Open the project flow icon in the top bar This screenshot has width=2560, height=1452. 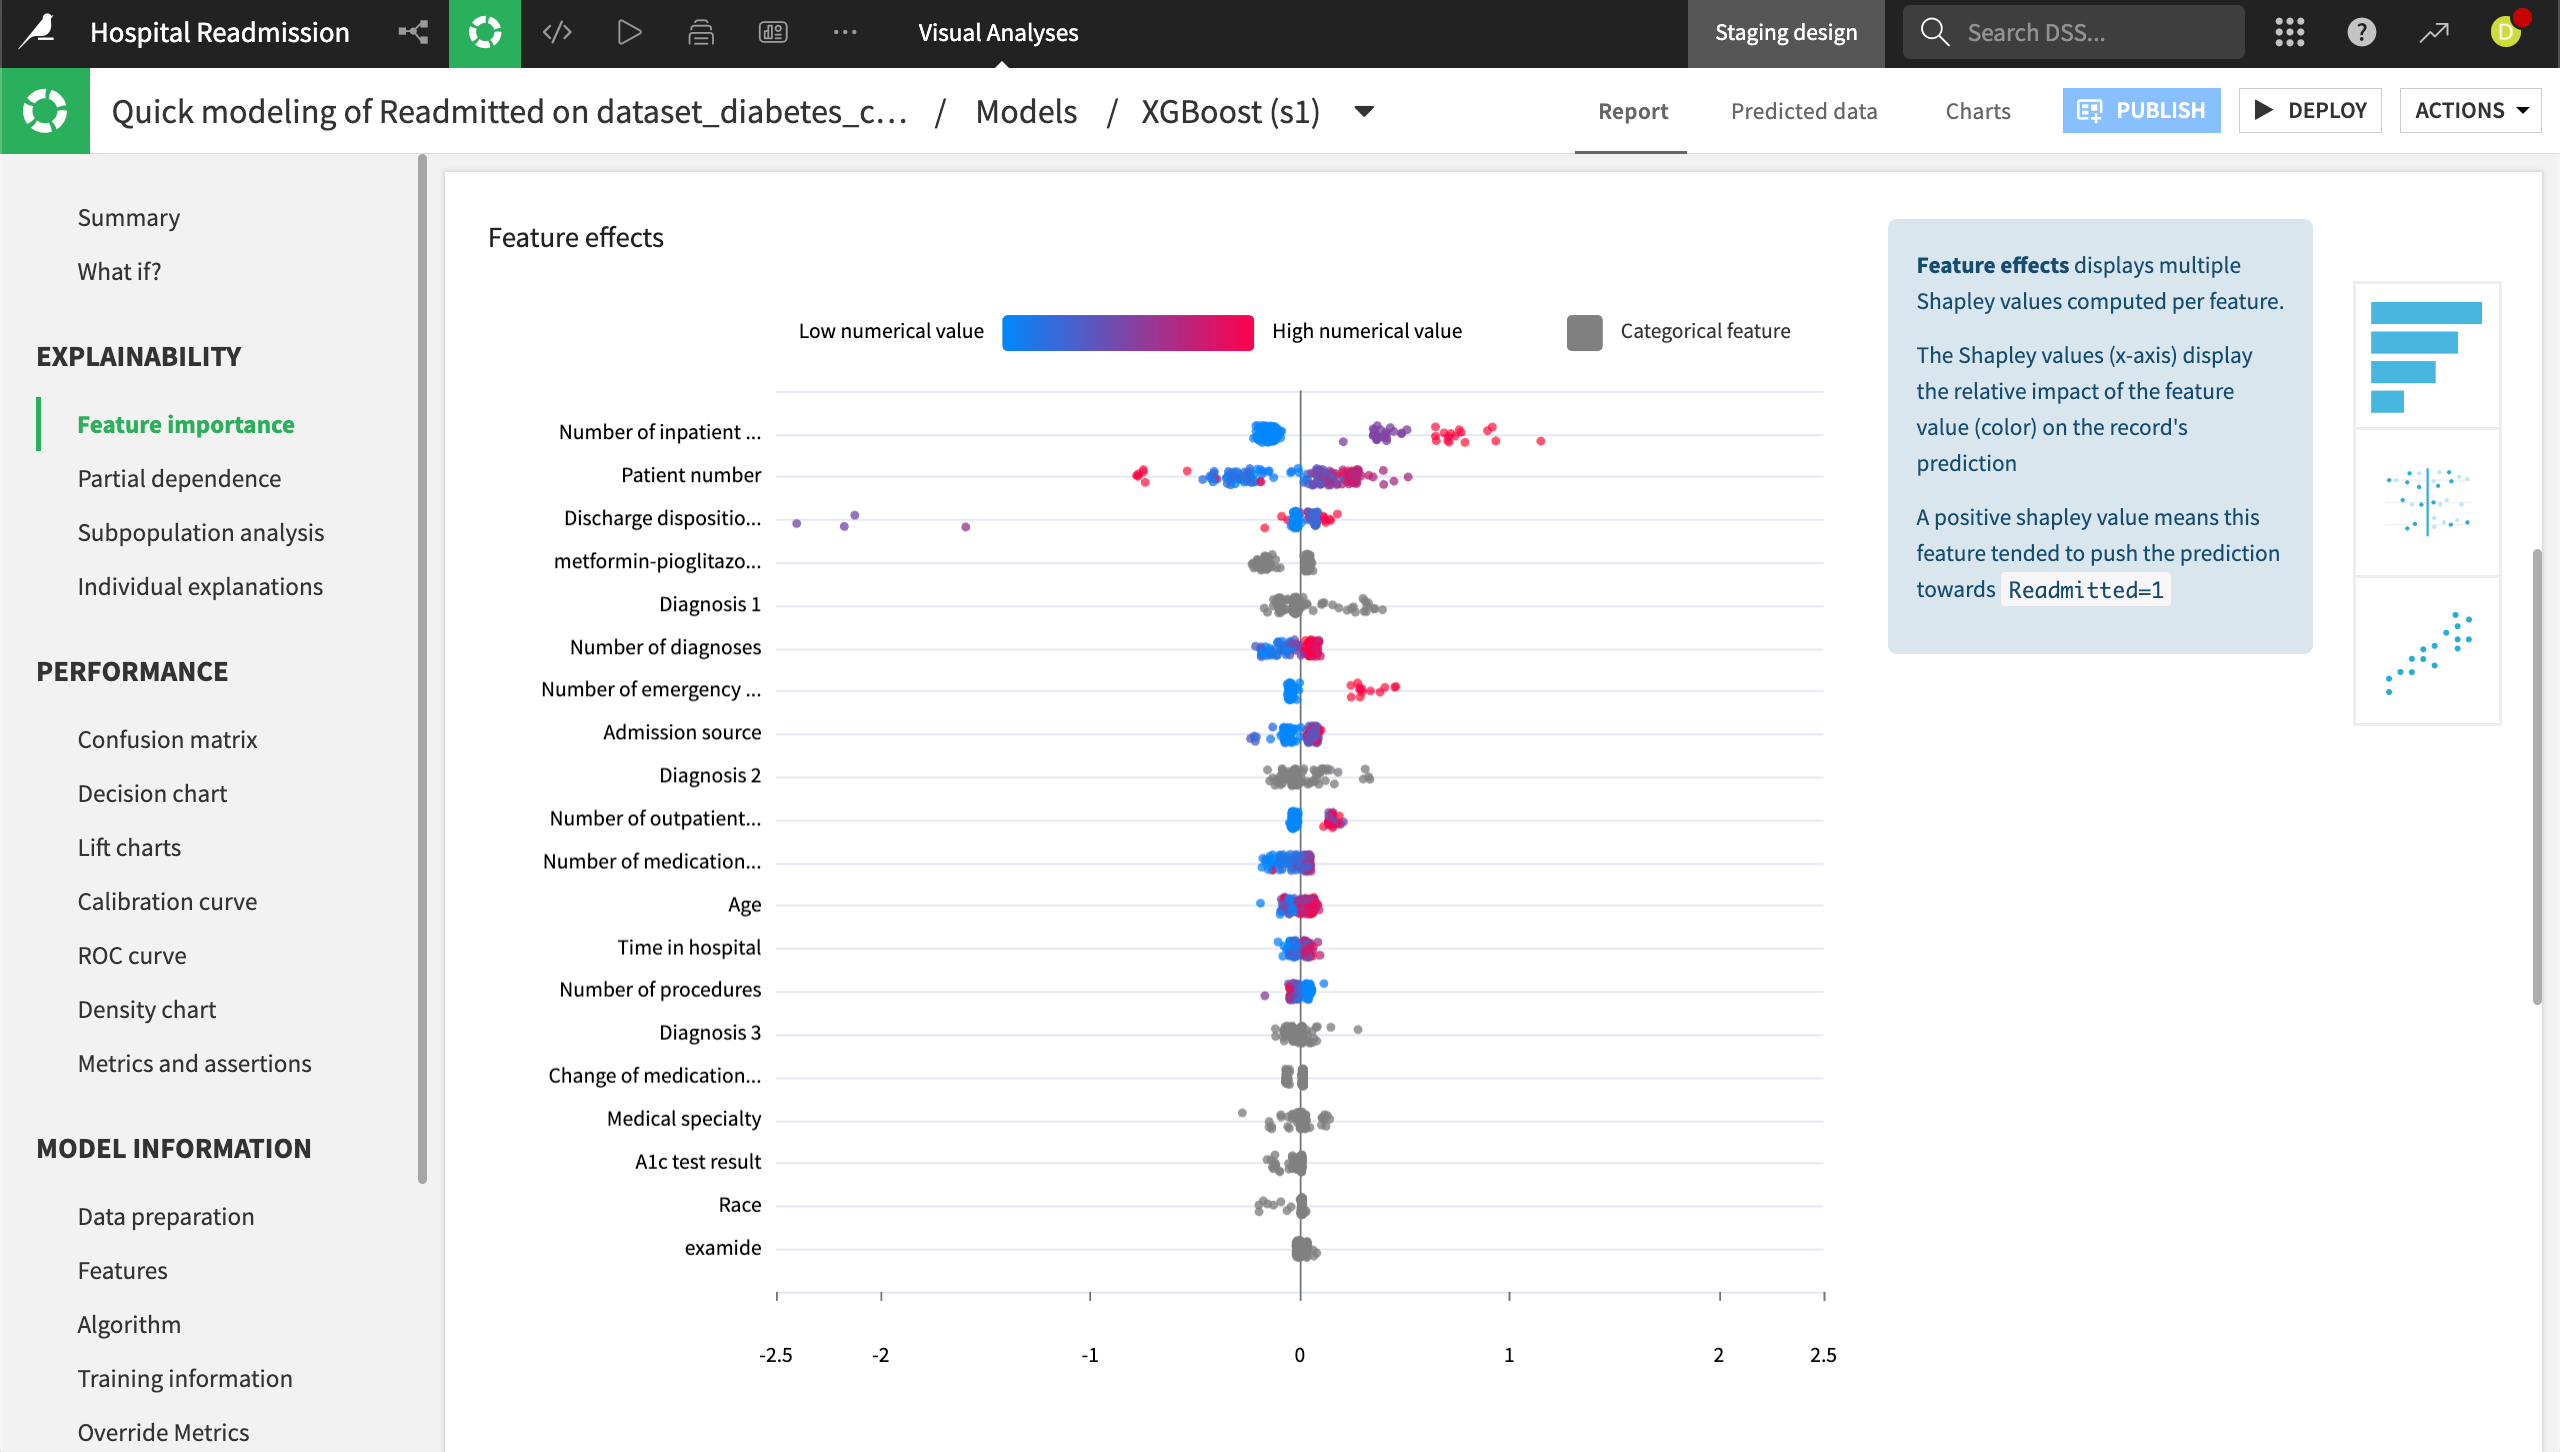(x=412, y=32)
